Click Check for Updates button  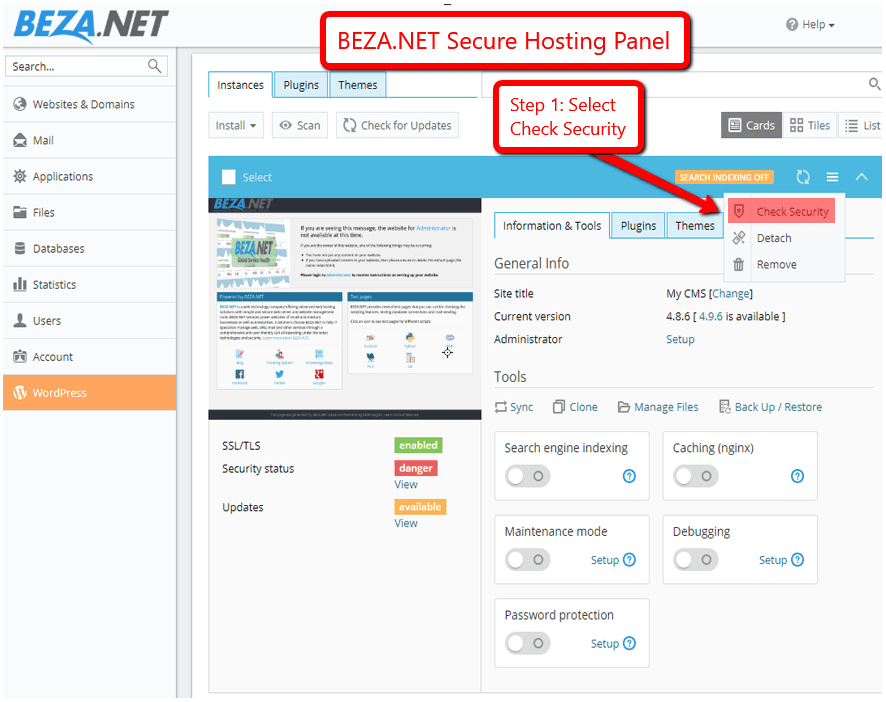click(397, 125)
